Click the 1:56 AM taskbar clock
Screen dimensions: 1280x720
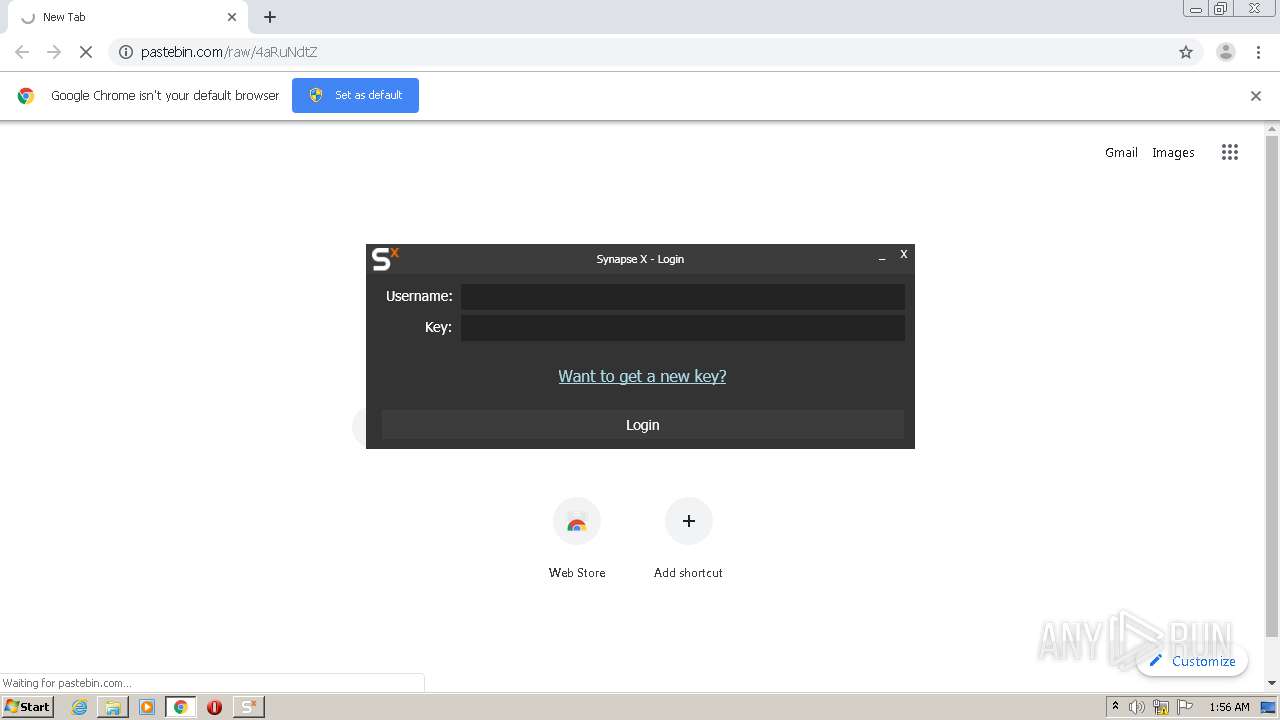tap(1229, 707)
